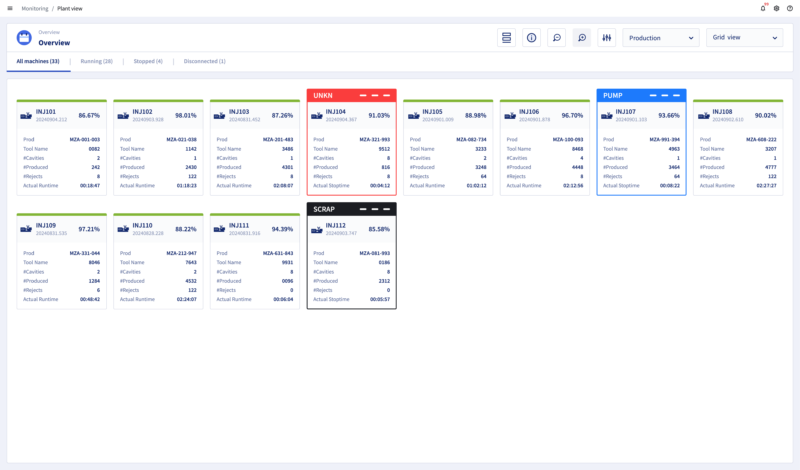The image size is (800, 470).
Task: Switch to Running (28) tab
Action: [96, 61]
